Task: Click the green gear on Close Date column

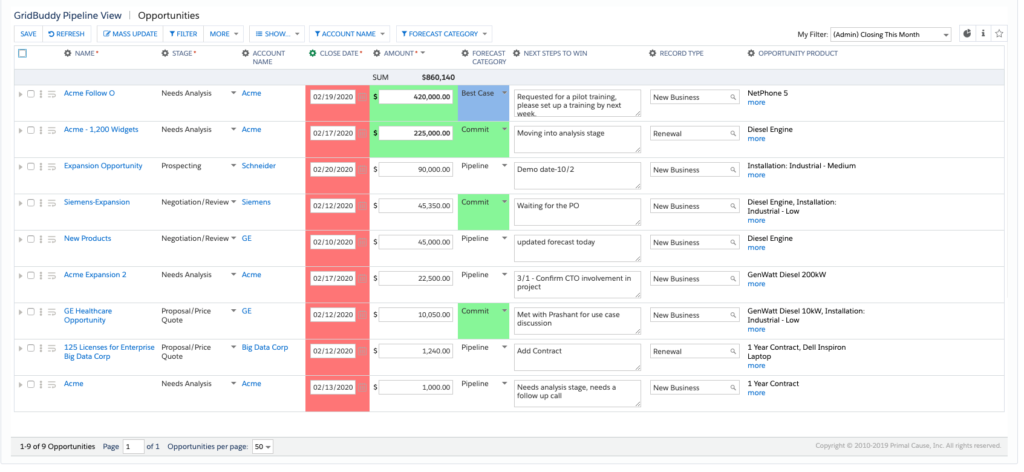Action: point(313,54)
